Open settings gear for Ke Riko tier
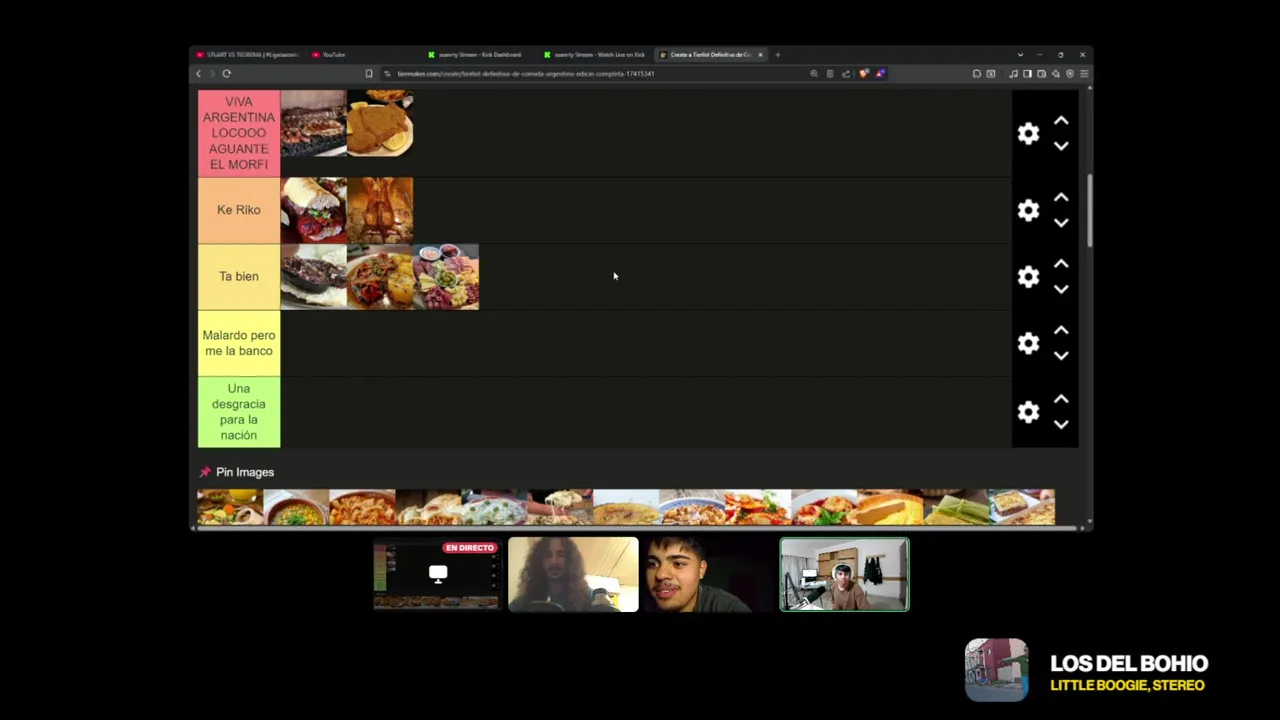The image size is (1280, 720). pos(1028,210)
